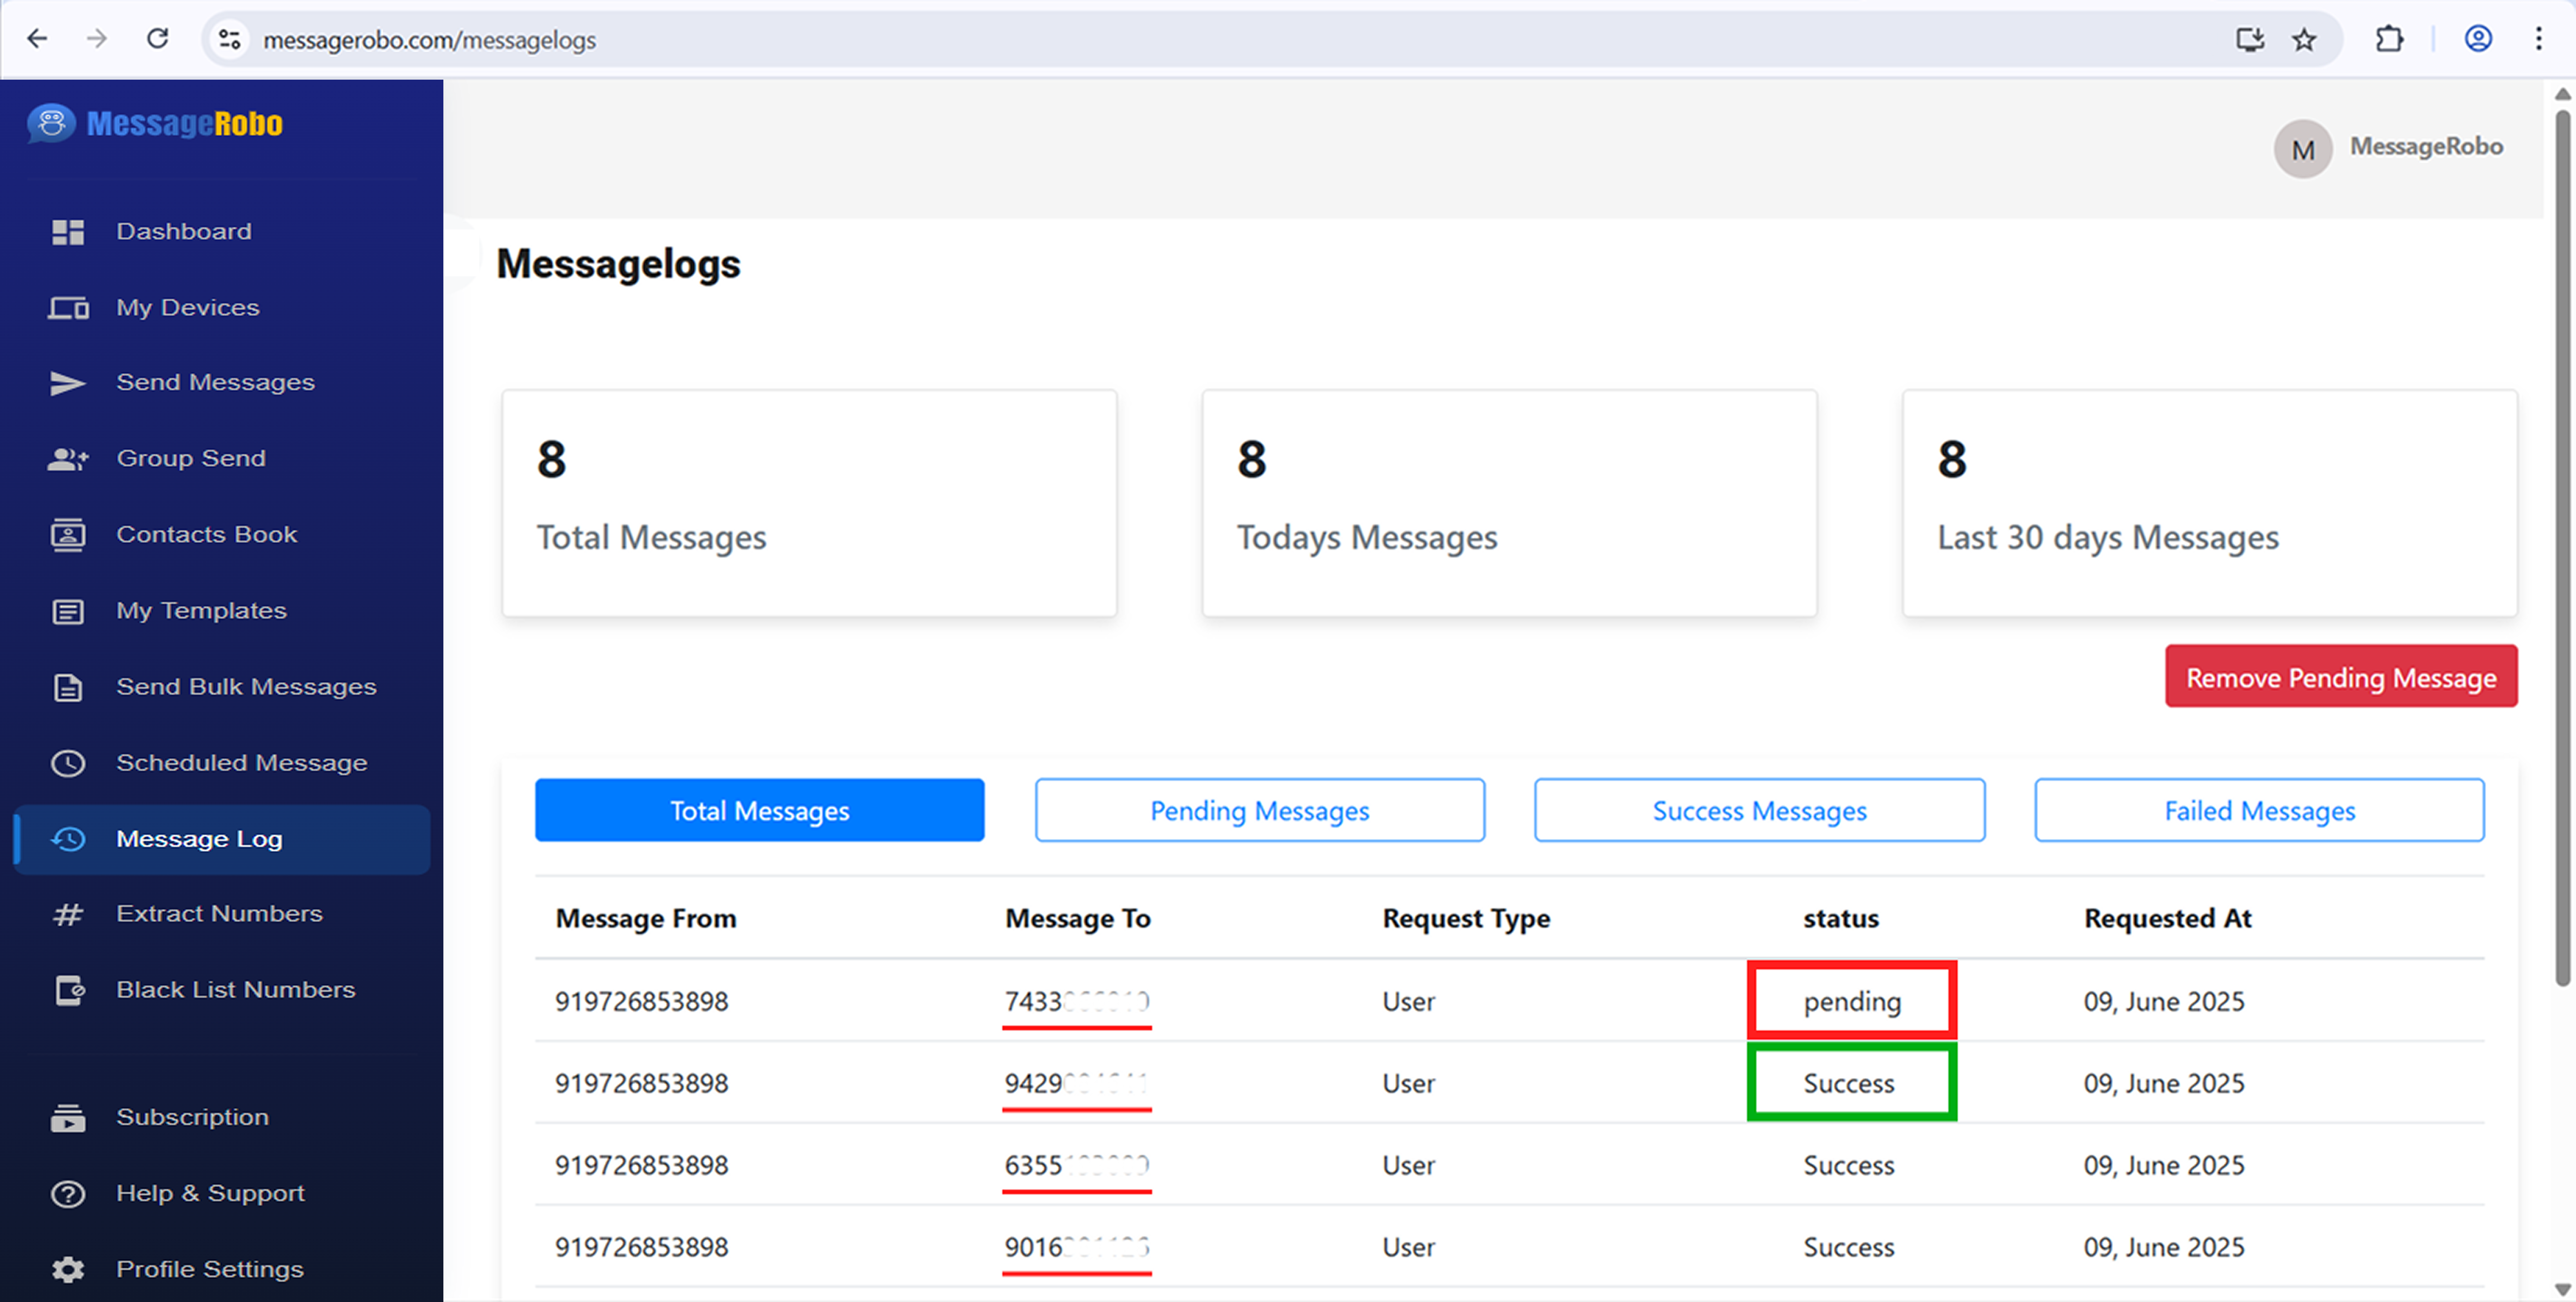Open Black List Numbers
The image size is (2576, 1302).
236,990
